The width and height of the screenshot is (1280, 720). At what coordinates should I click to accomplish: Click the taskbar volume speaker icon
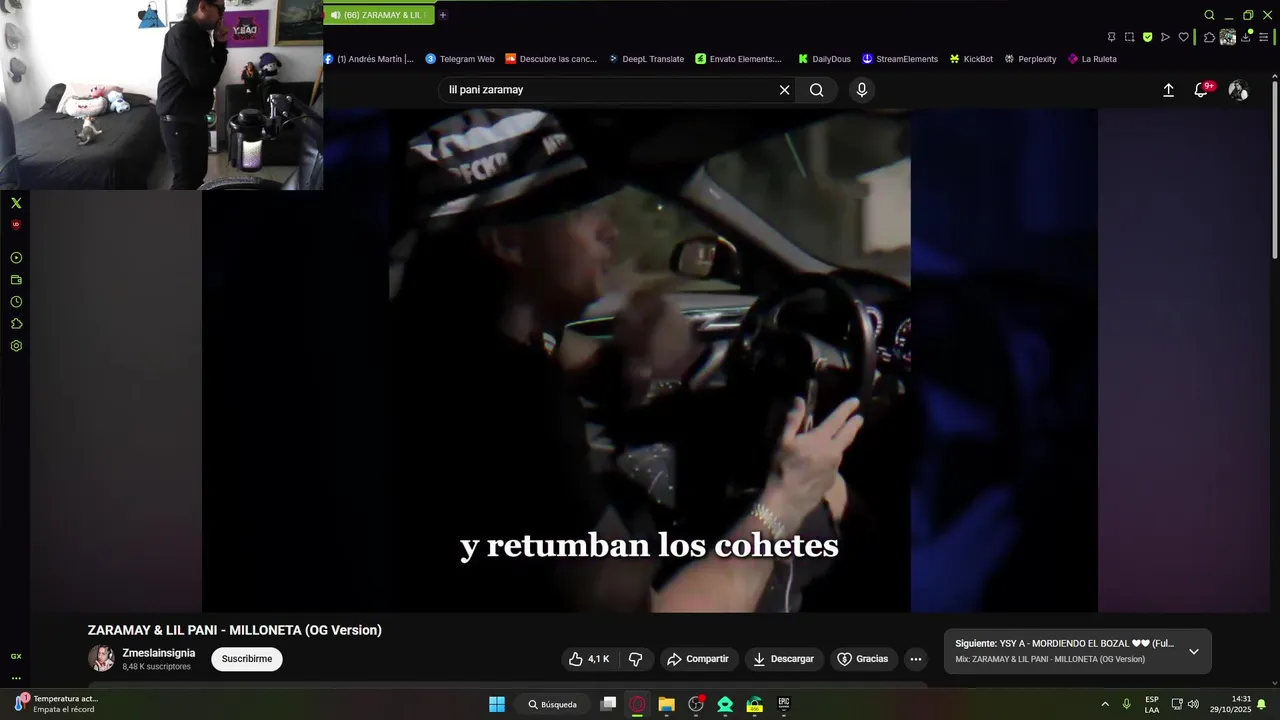pos(1193,704)
